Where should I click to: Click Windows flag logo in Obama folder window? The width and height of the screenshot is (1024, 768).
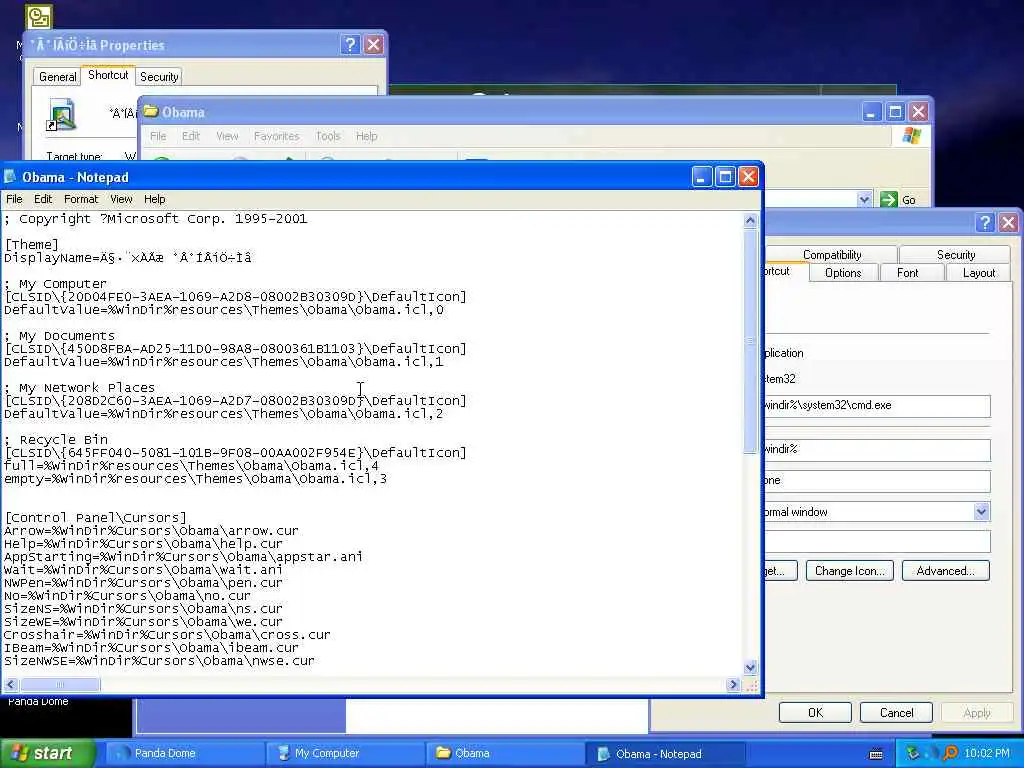(x=911, y=136)
